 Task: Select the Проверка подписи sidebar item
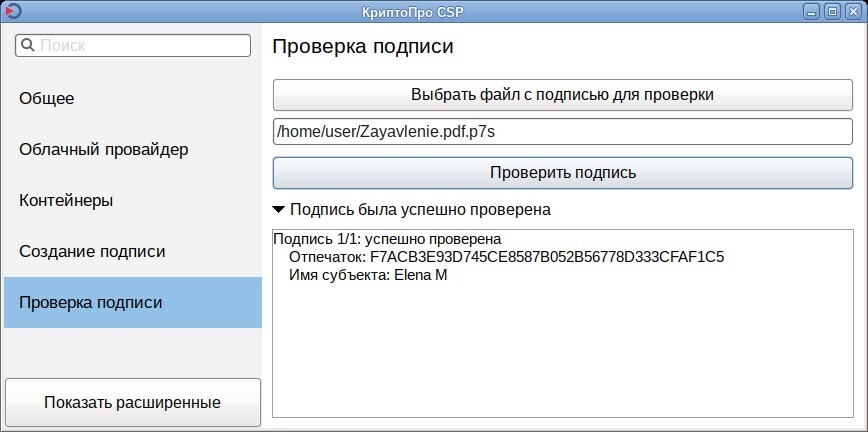click(x=133, y=302)
